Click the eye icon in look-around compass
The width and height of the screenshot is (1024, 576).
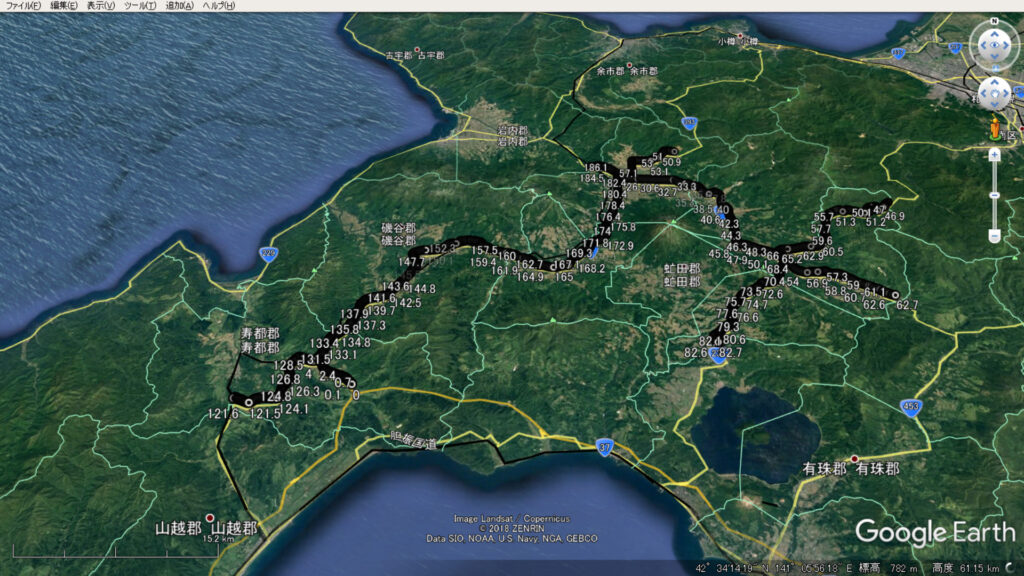pyautogui.click(x=994, y=44)
